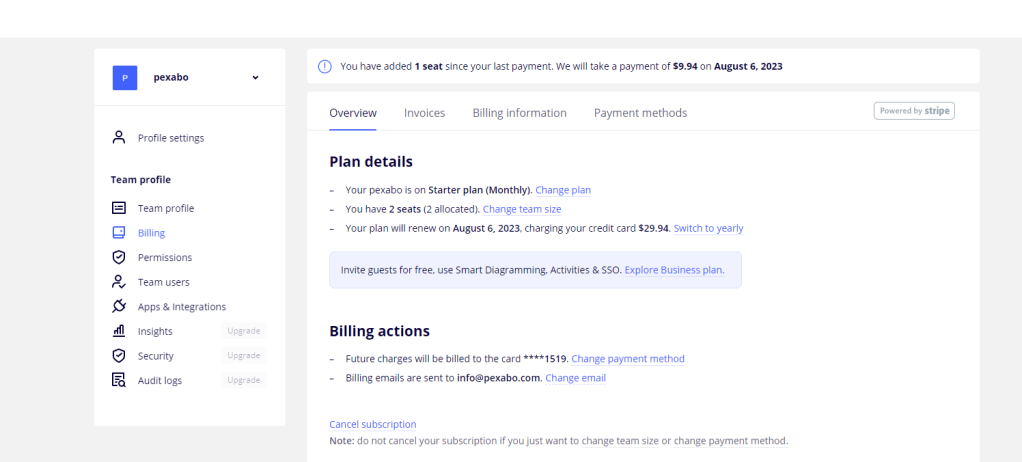Click the Permissions shield icon

pyautogui.click(x=119, y=257)
